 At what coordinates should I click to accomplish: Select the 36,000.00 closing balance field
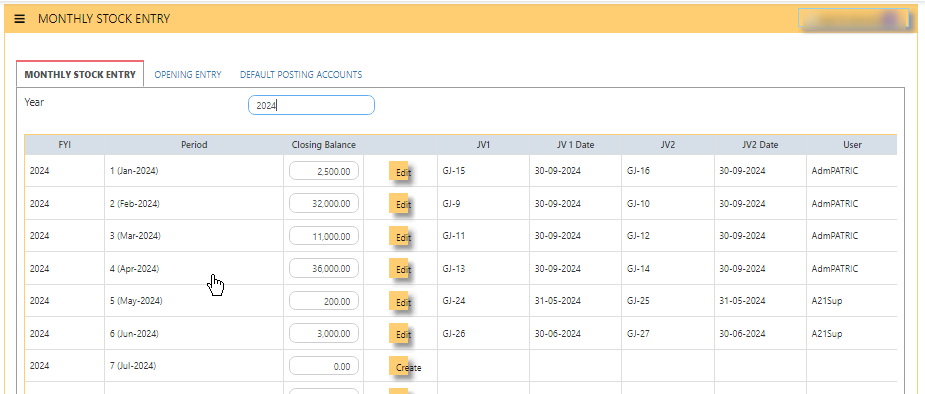[x=324, y=268]
